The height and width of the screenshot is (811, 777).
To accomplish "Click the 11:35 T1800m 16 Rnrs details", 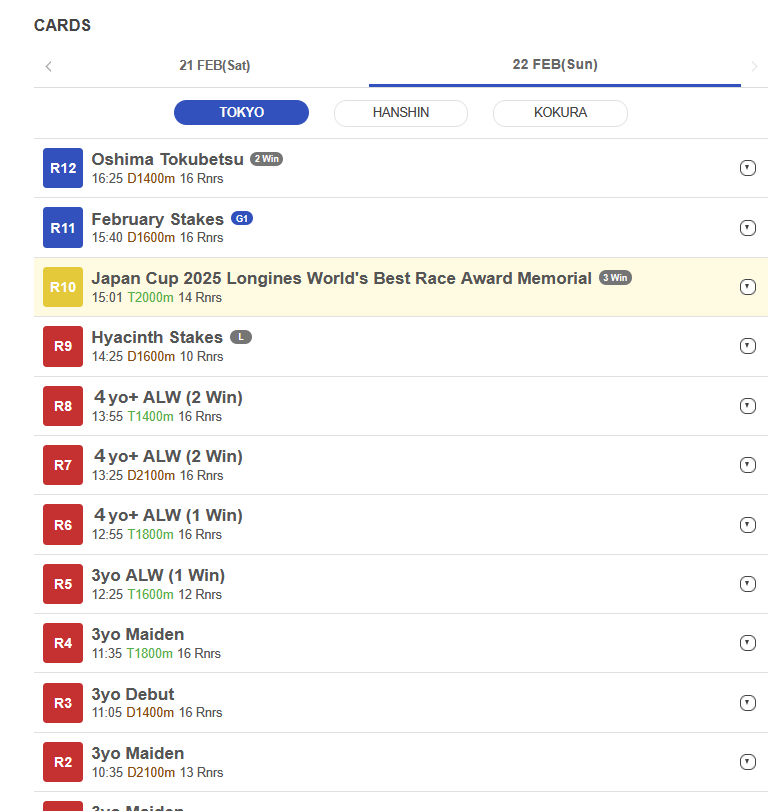I will point(156,653).
